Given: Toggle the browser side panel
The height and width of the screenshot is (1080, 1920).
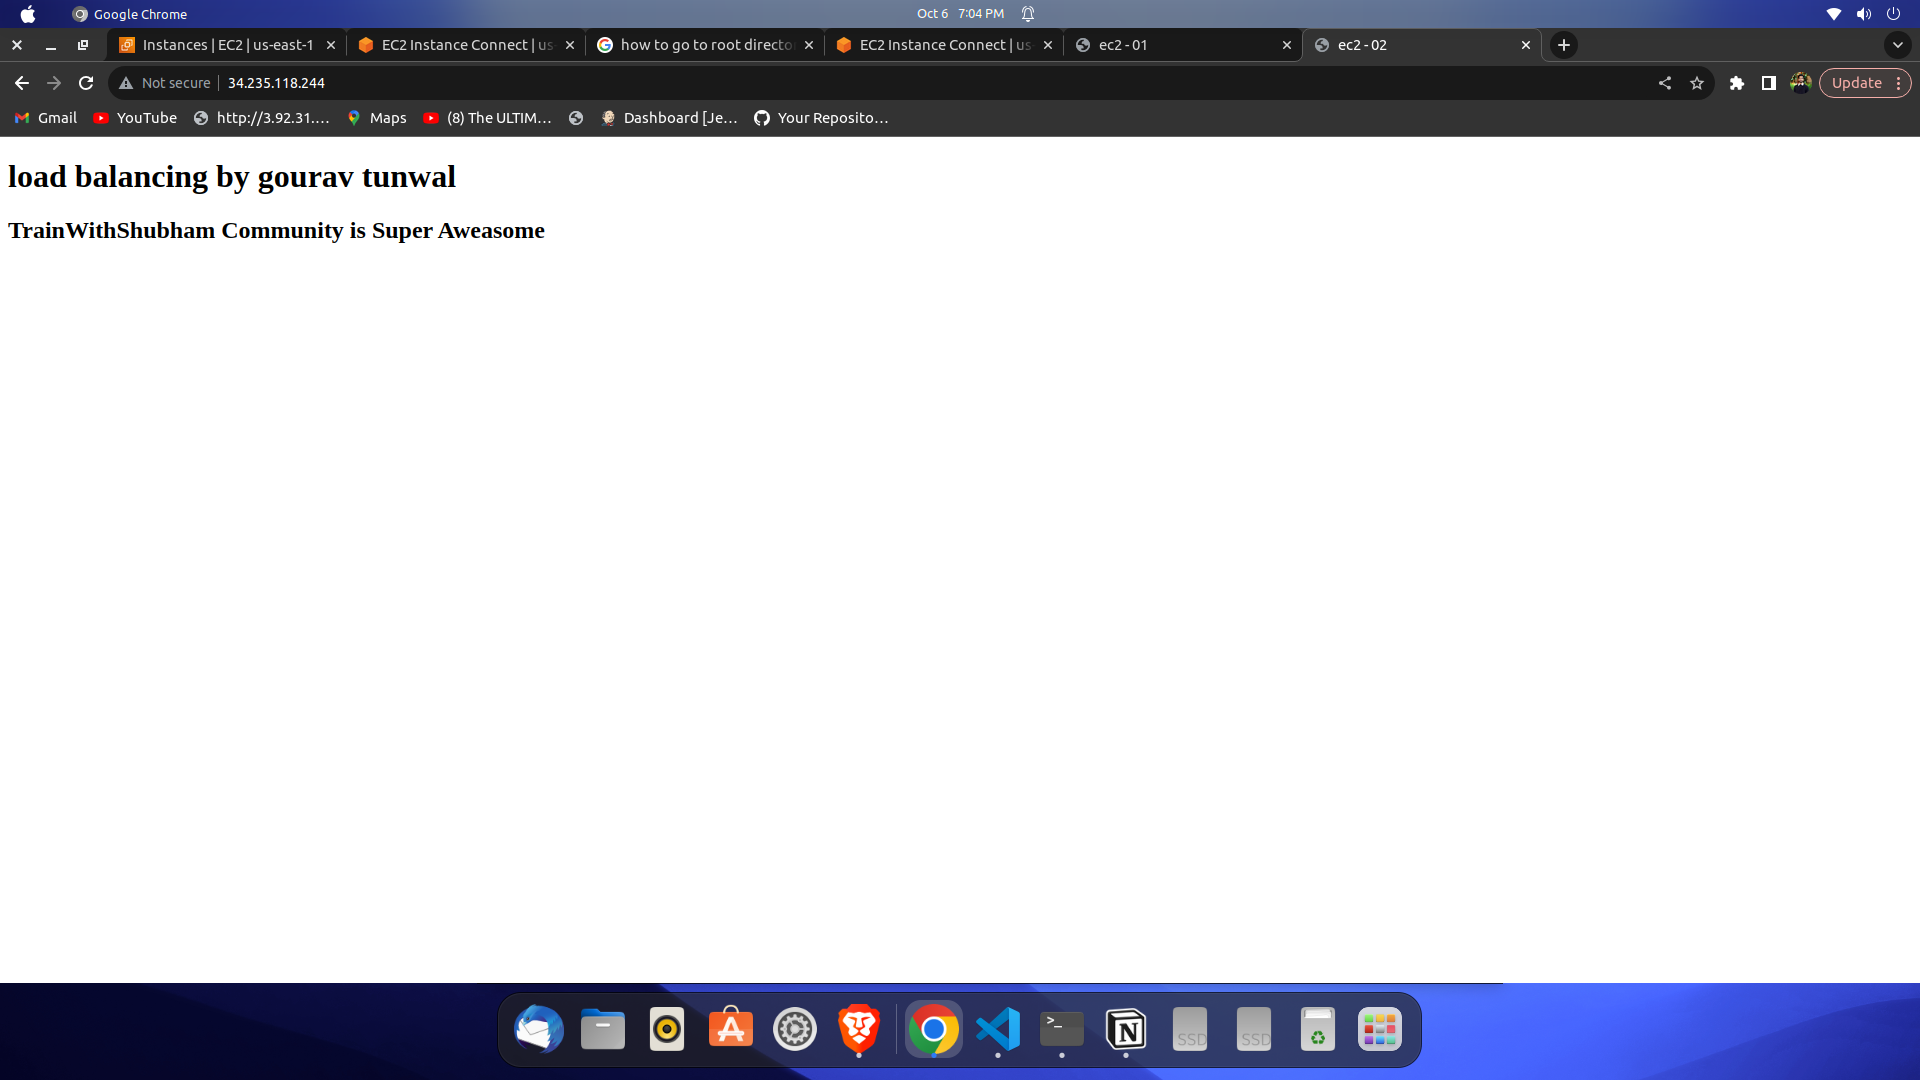Looking at the screenshot, I should (1769, 83).
